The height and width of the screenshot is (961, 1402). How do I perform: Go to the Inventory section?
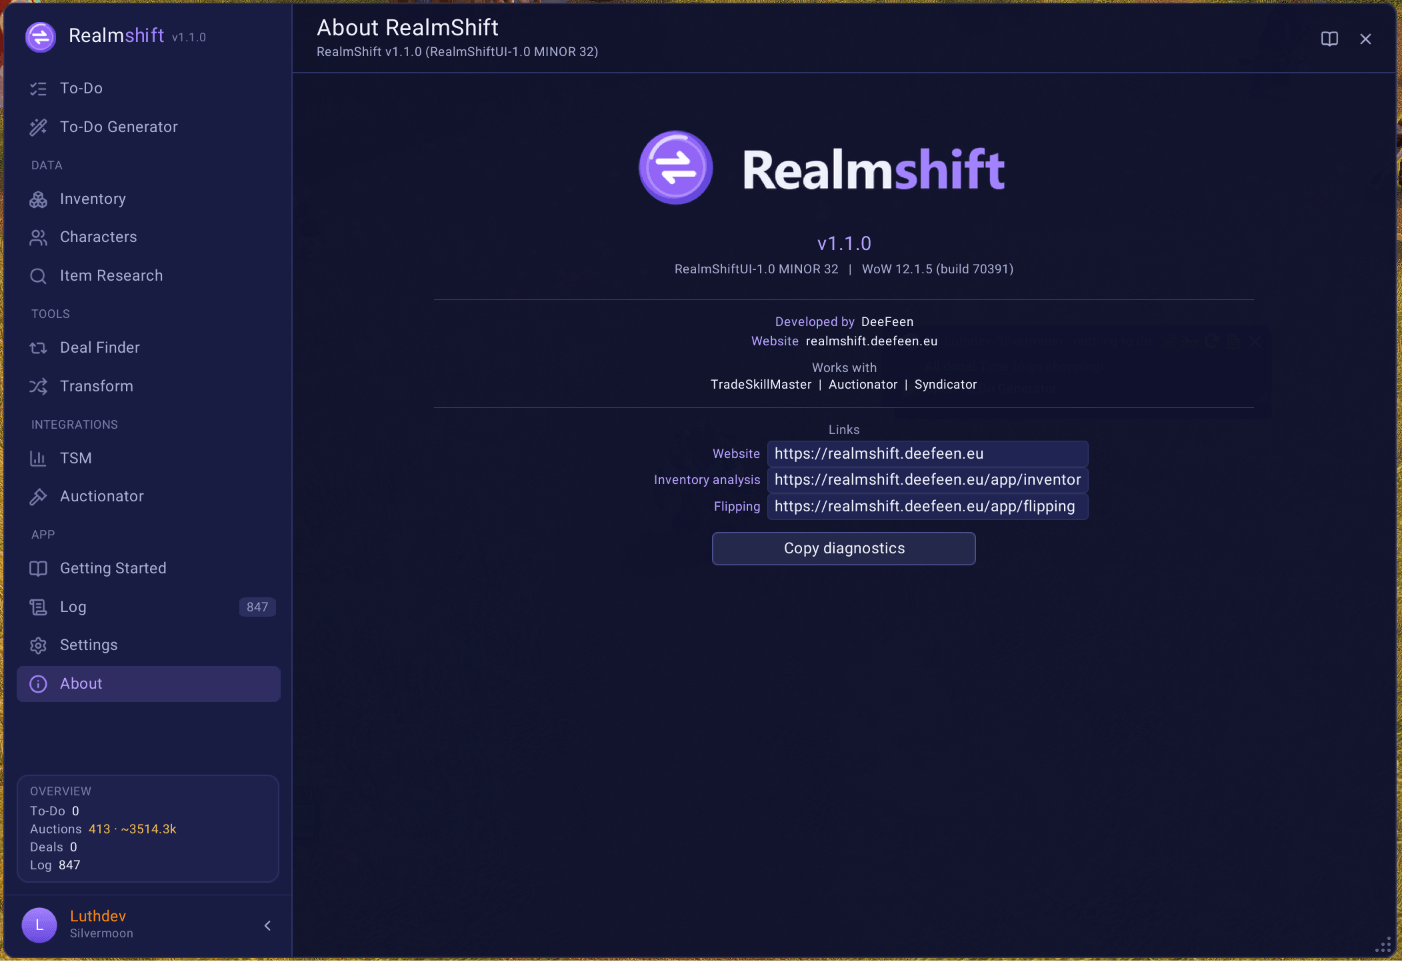click(149, 199)
